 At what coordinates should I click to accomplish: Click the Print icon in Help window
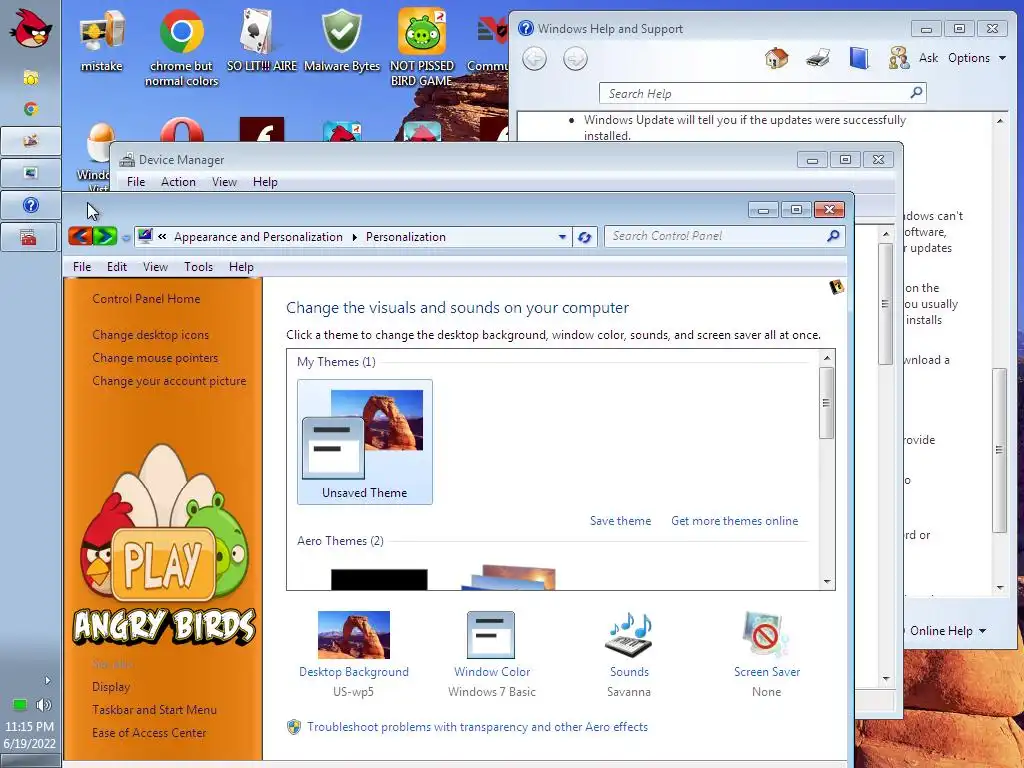coord(818,58)
